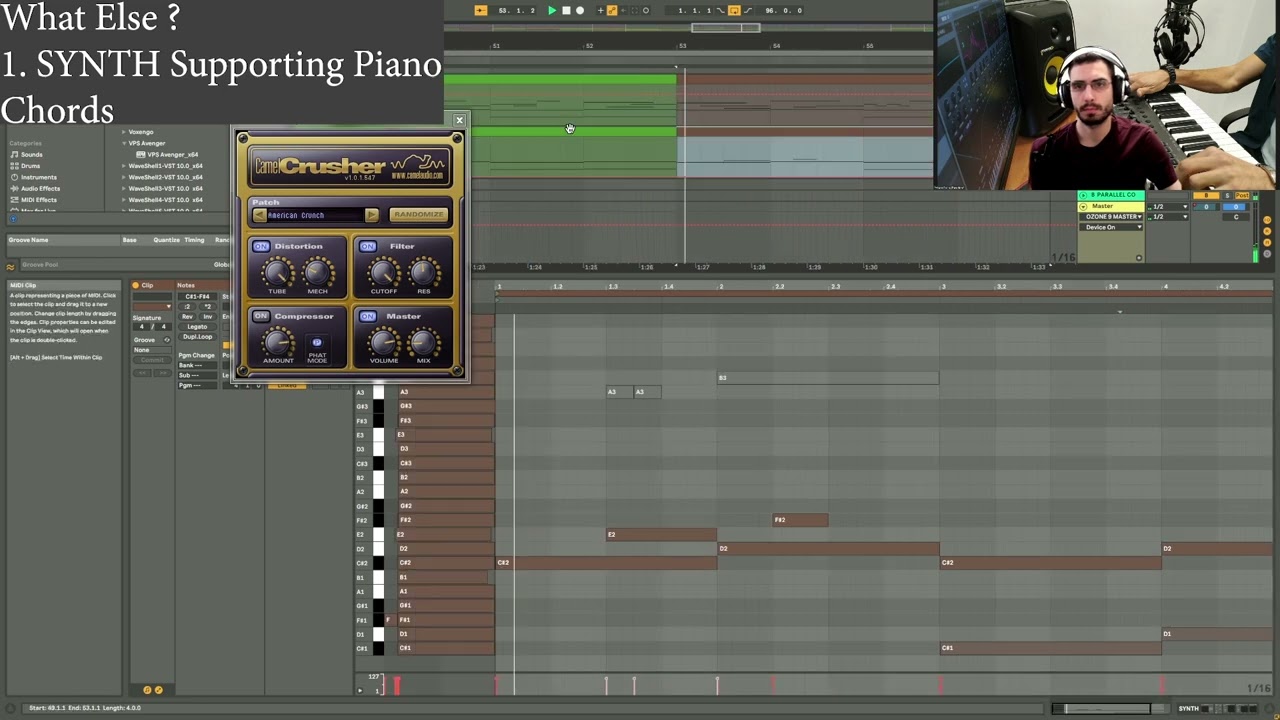Click the American Crunch patch name field
The height and width of the screenshot is (720, 1280).
(x=315, y=215)
